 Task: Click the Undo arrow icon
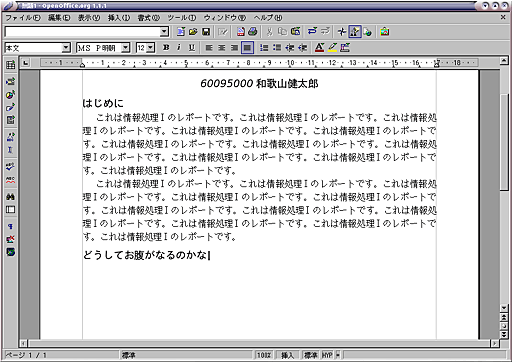(x=312, y=32)
